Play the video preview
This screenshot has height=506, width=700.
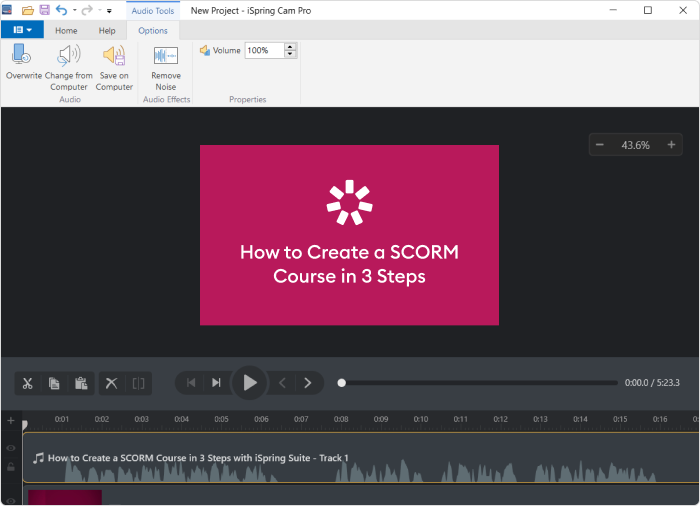[250, 383]
